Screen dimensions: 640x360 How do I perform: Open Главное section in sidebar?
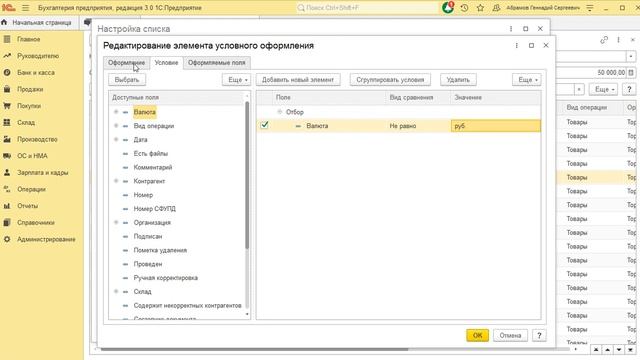[x=29, y=39]
